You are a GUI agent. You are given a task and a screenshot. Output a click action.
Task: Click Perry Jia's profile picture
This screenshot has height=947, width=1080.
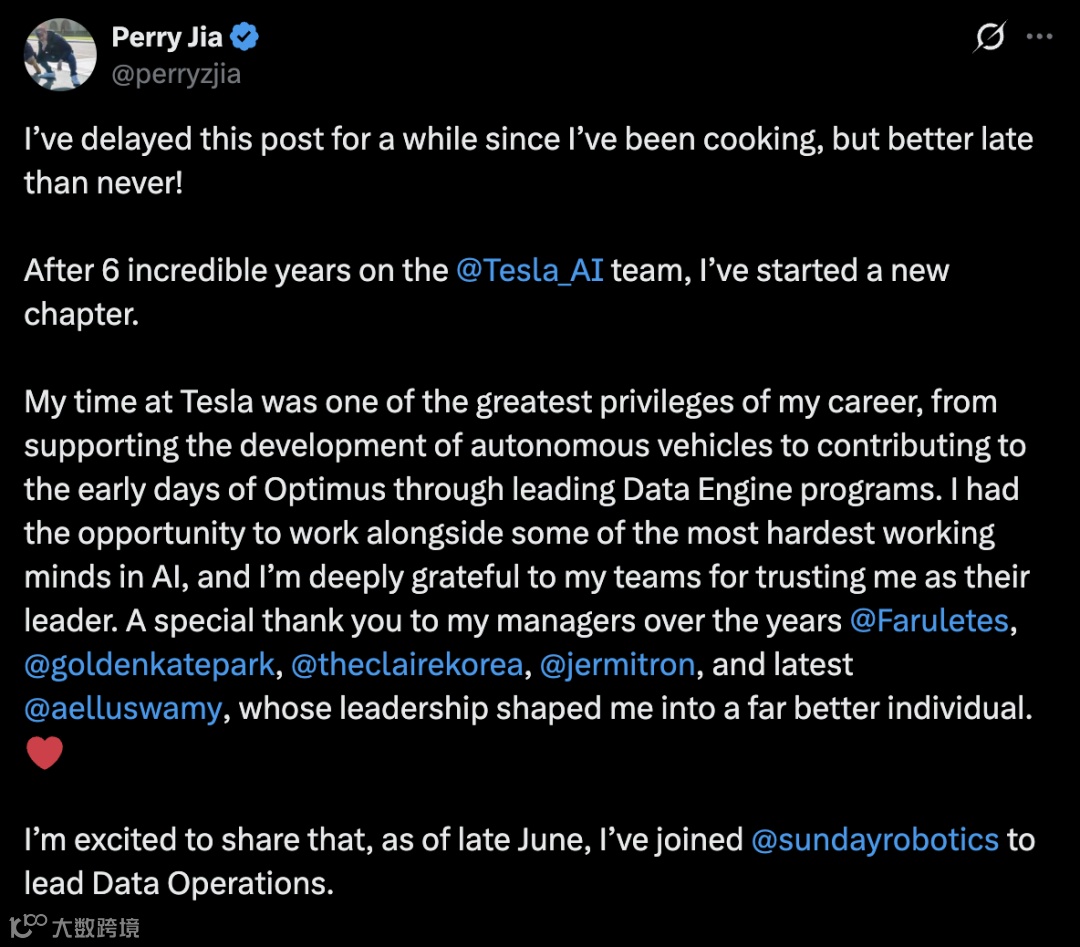coord(60,55)
